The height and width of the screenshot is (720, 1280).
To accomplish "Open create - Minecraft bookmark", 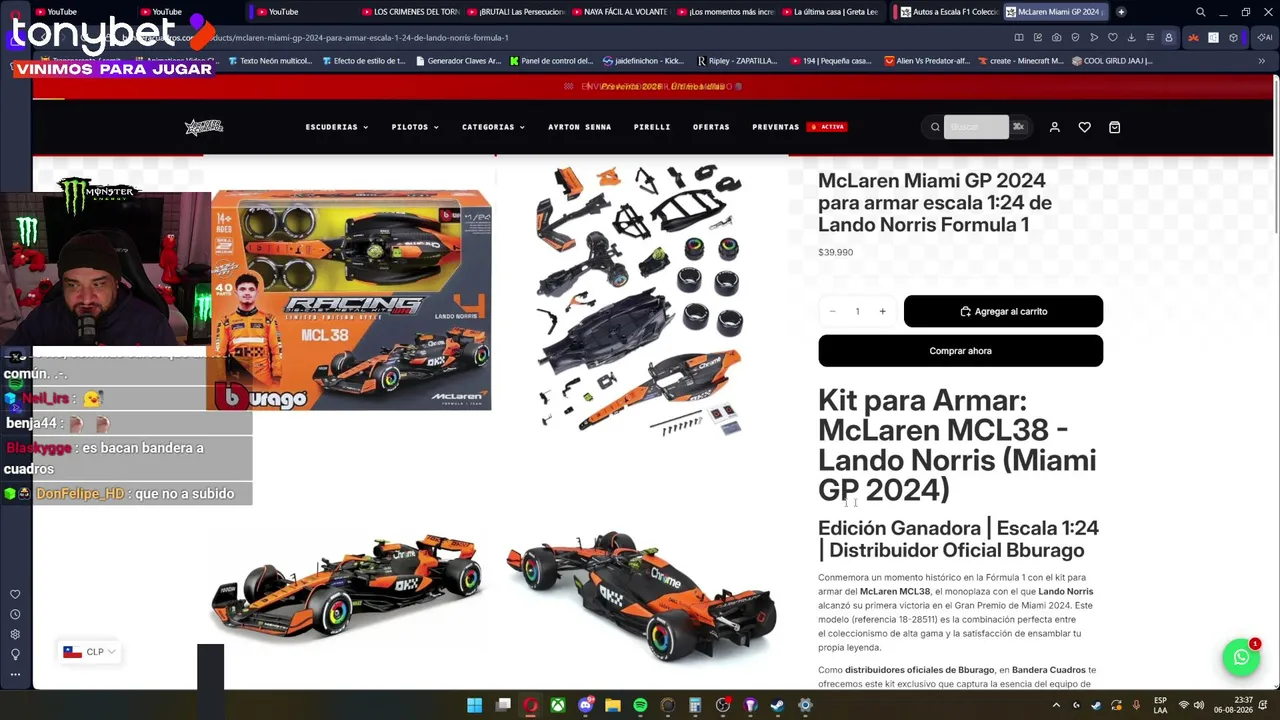I will point(1020,61).
